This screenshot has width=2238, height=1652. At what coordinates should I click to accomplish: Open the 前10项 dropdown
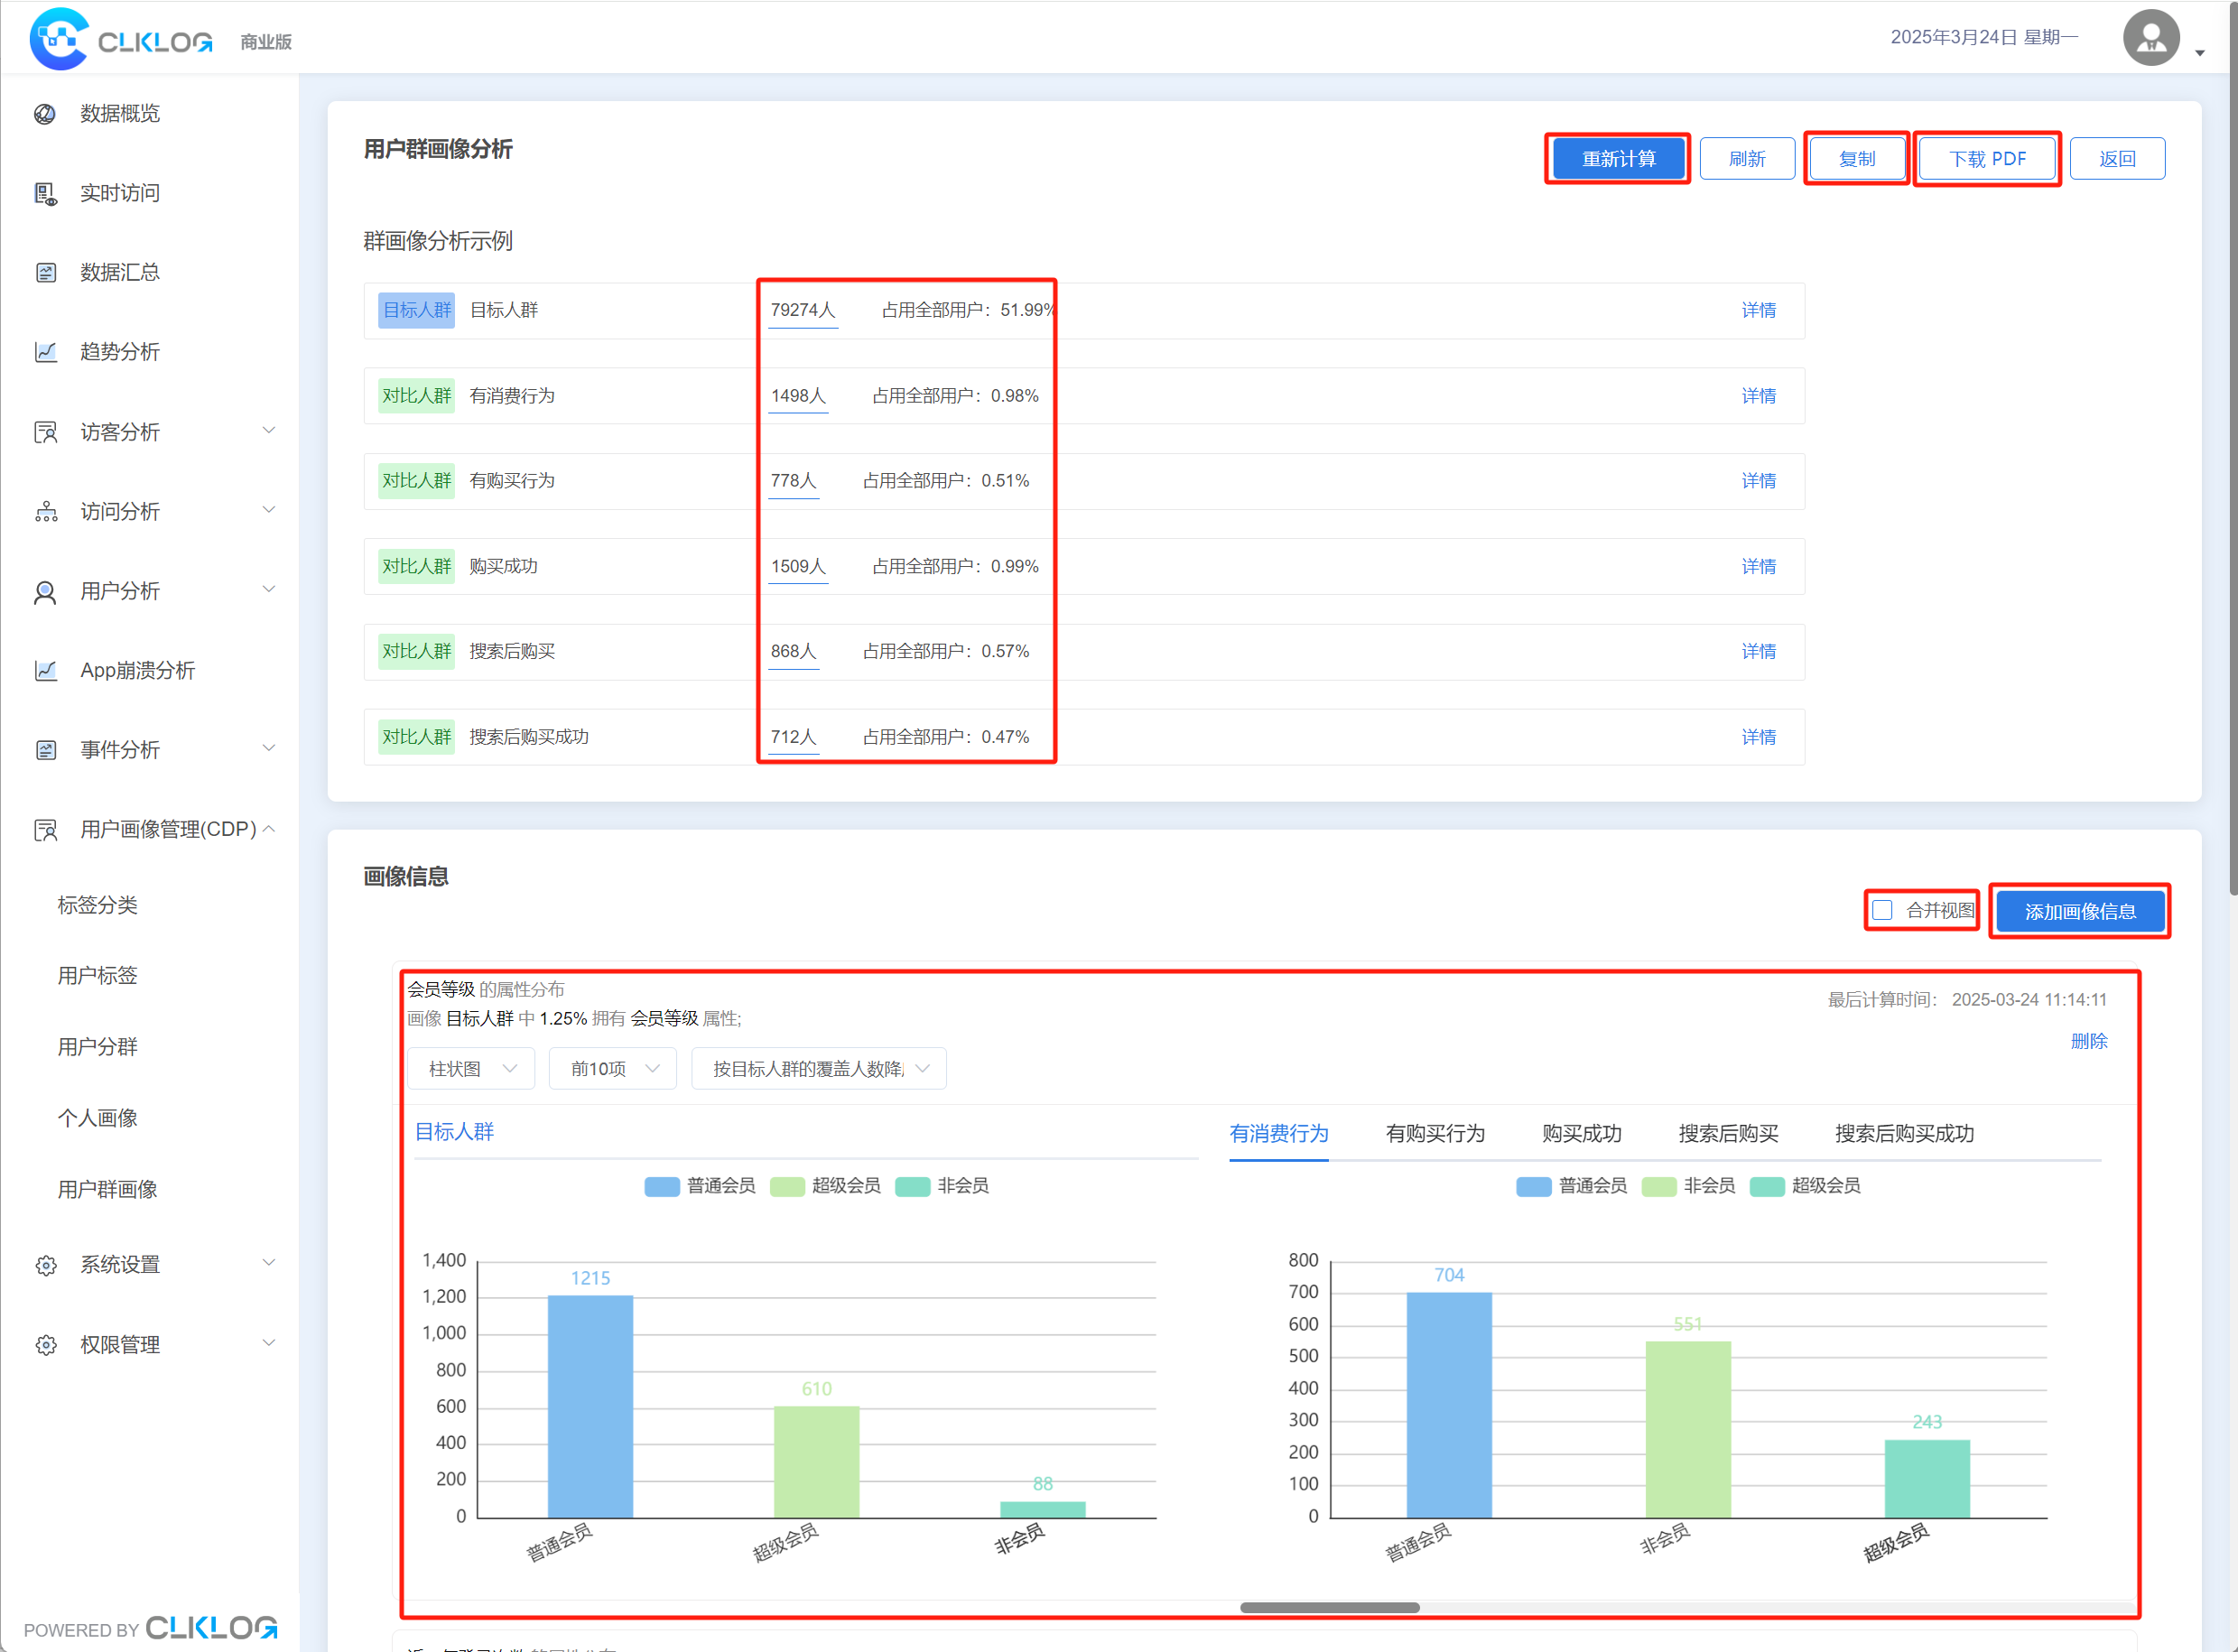pos(613,1069)
